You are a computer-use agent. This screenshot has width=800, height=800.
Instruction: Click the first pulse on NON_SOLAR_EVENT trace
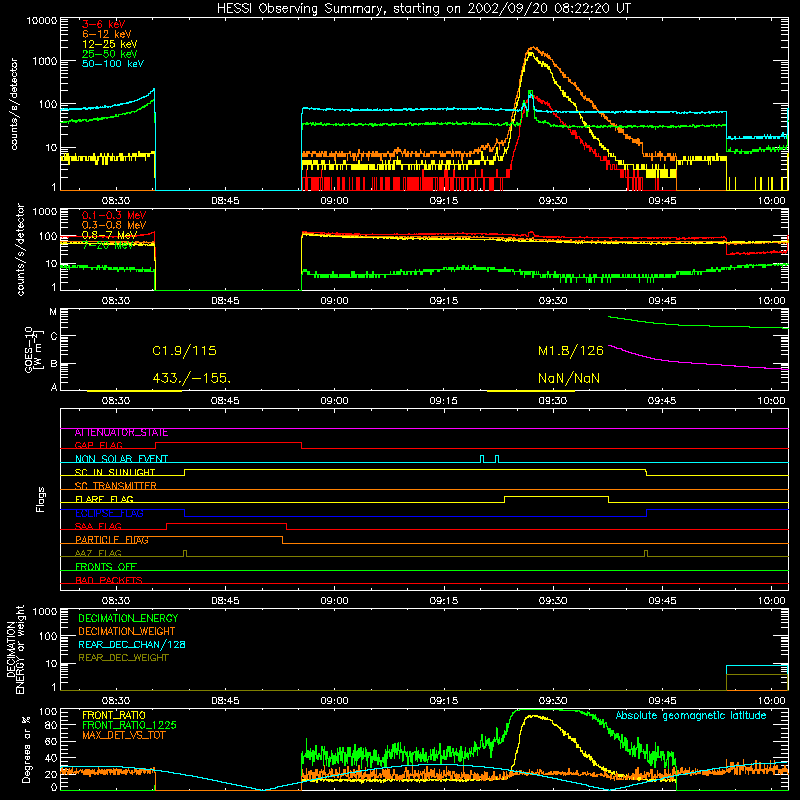point(482,459)
